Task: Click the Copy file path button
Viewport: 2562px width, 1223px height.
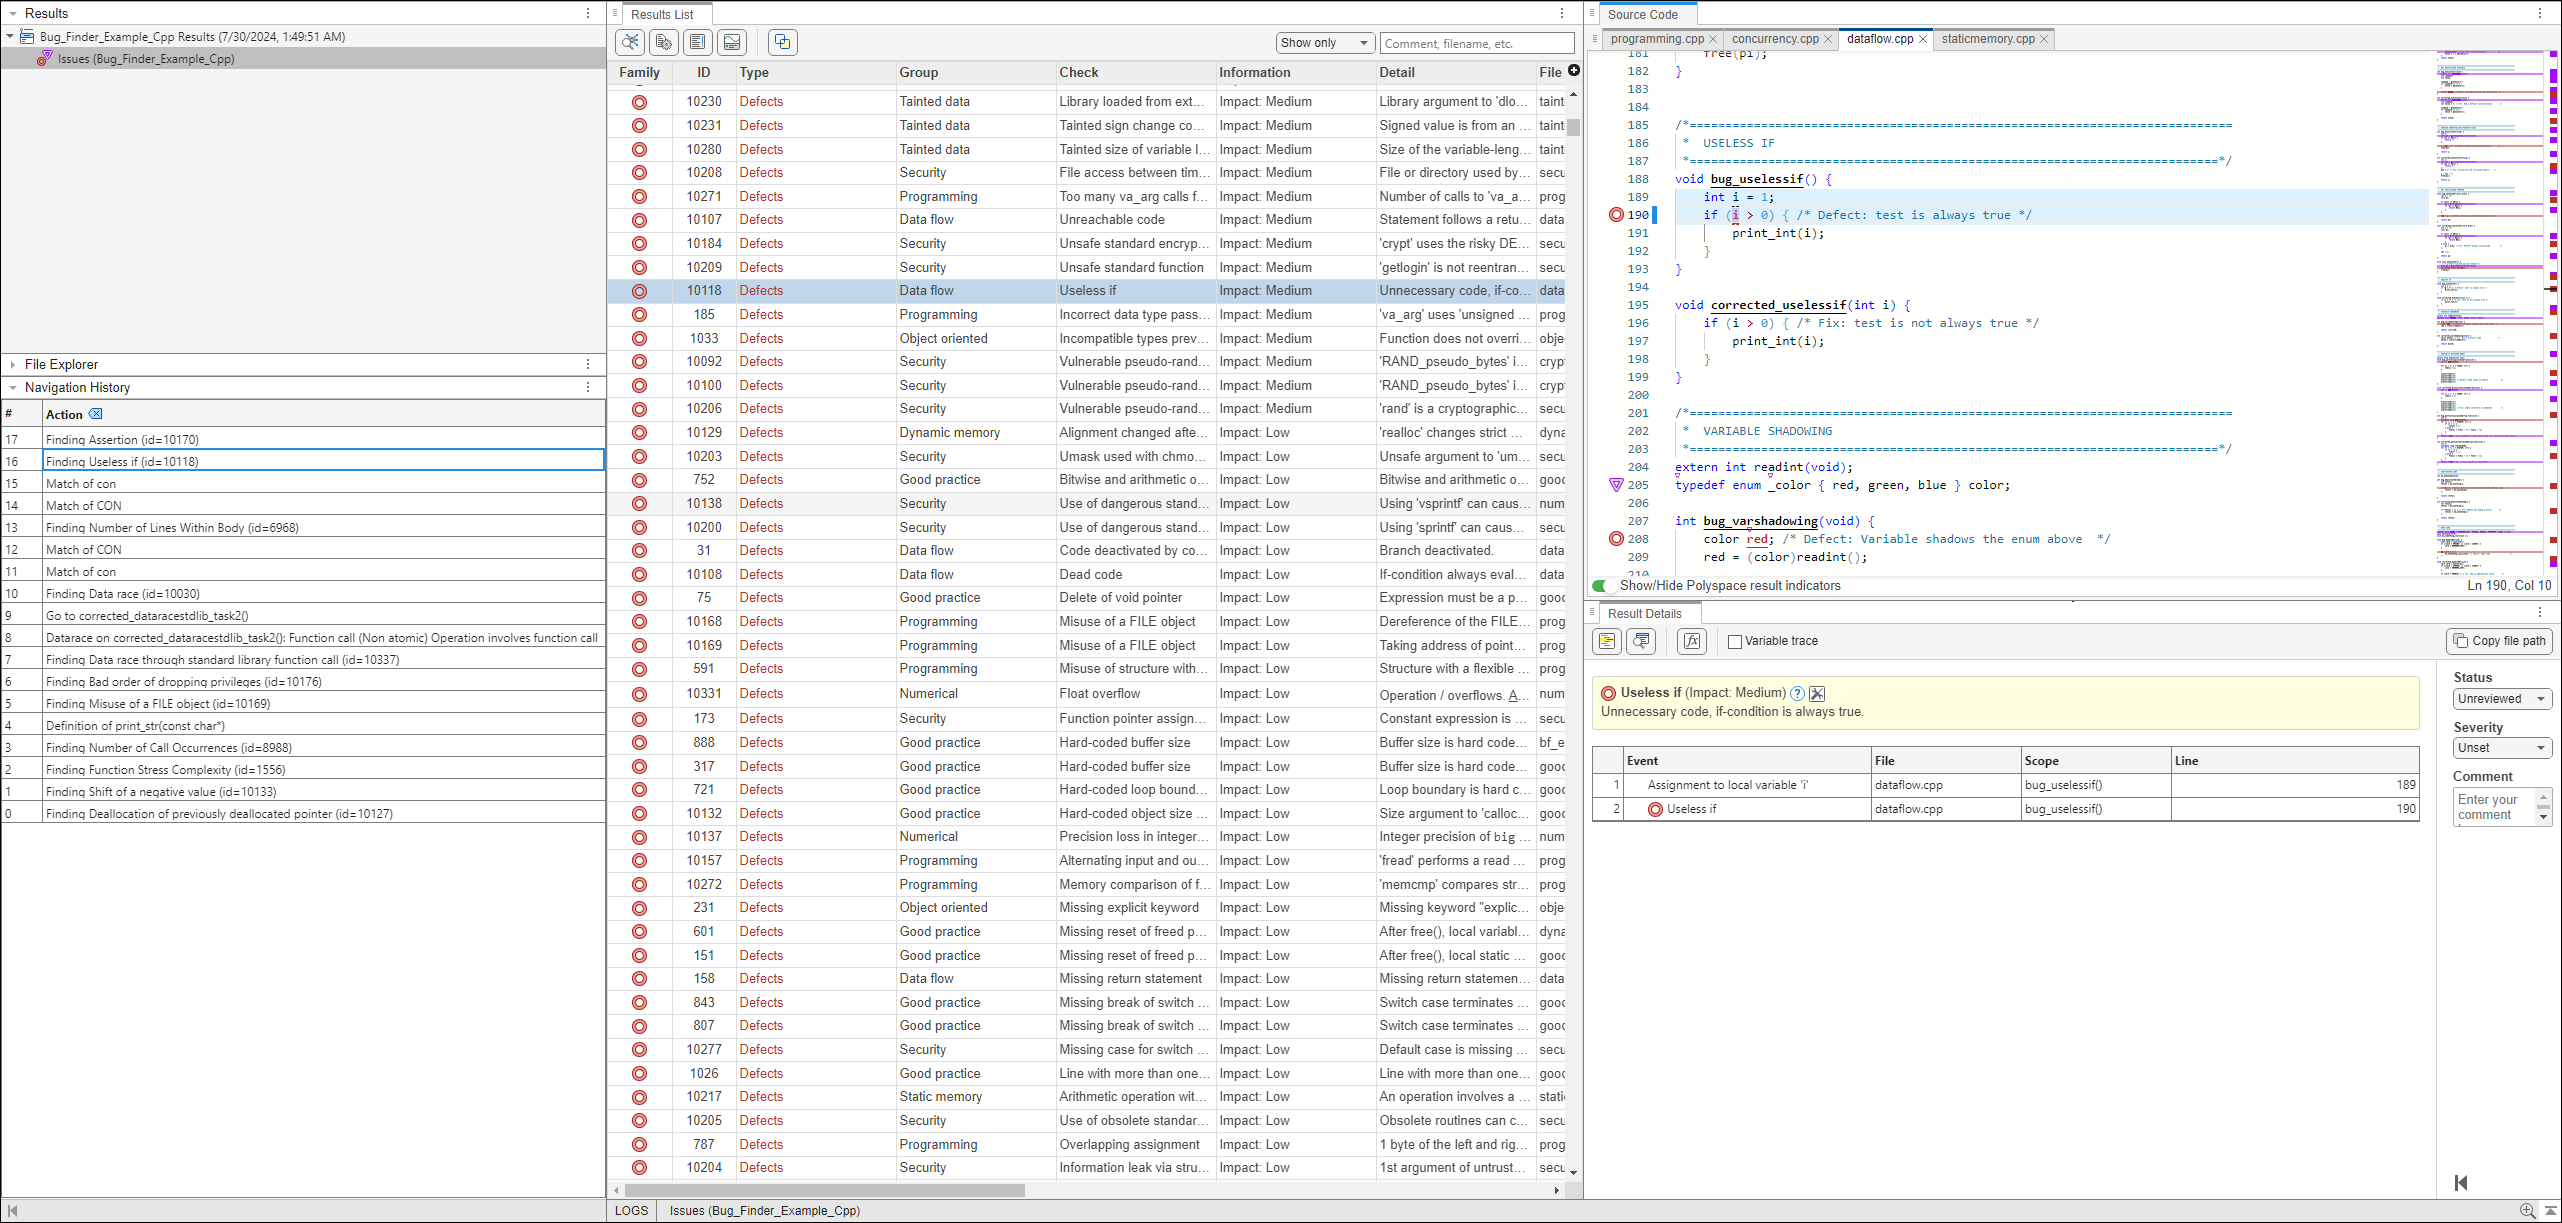Action: tap(2499, 641)
